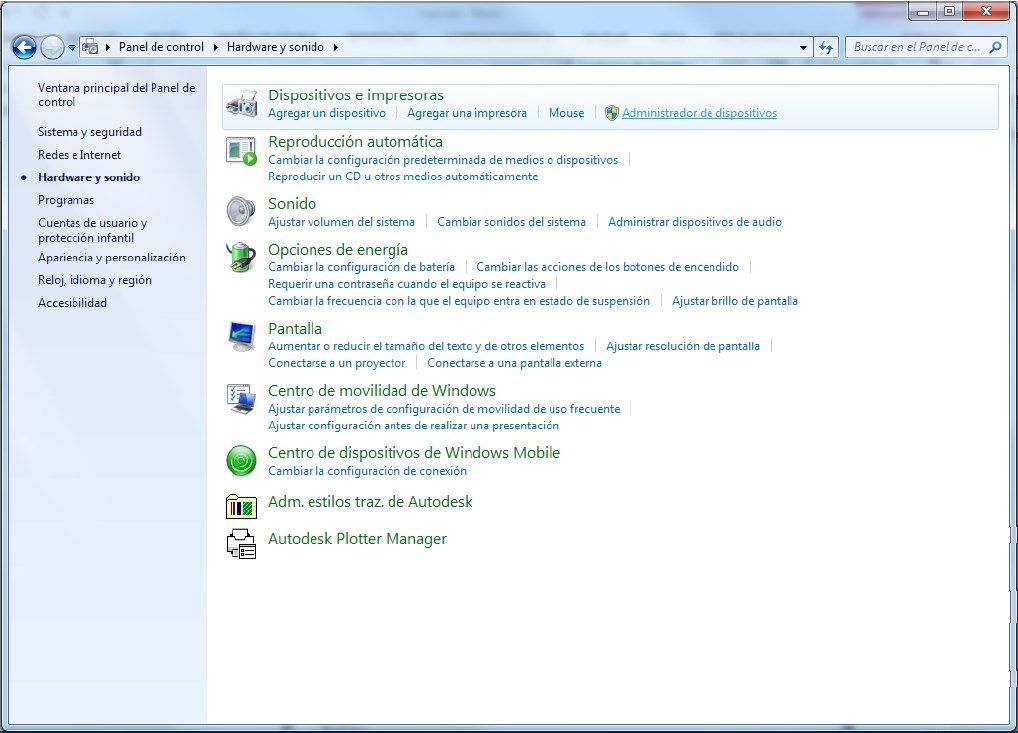1018x733 pixels.
Task: Click the refresh icon beside address bar
Action: [826, 47]
